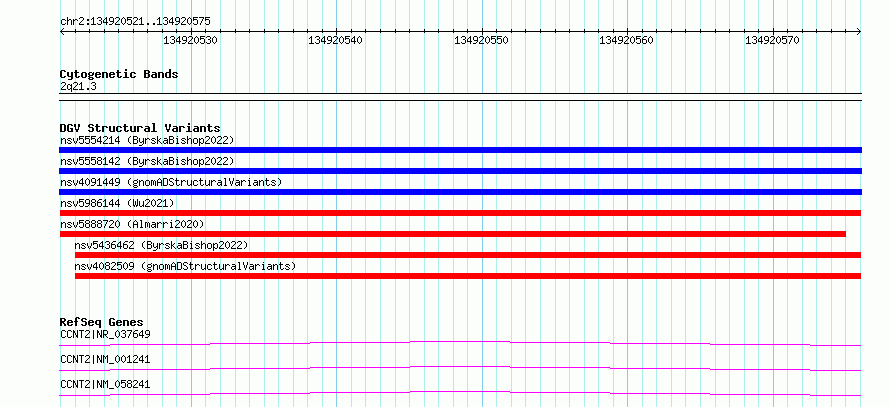
Task: Select the RefSeq Genes track title
Action: (102, 322)
